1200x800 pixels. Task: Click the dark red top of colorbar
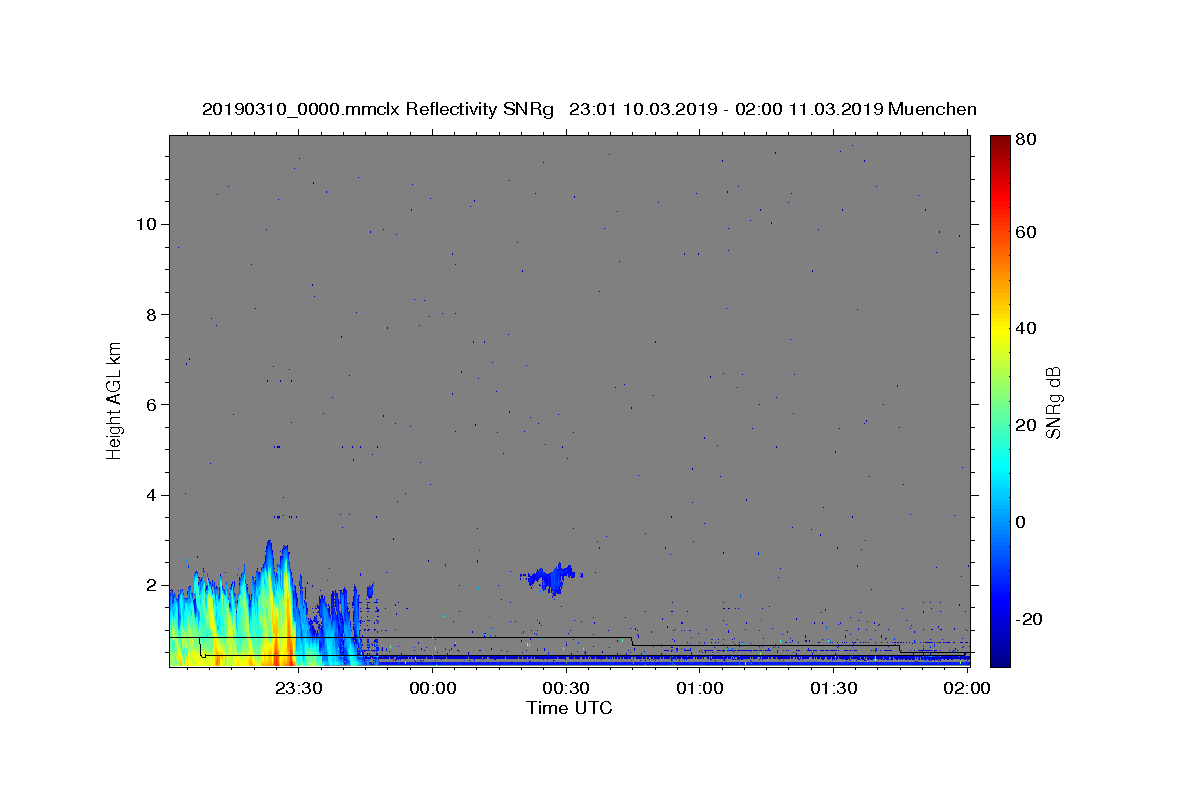(x=1000, y=143)
